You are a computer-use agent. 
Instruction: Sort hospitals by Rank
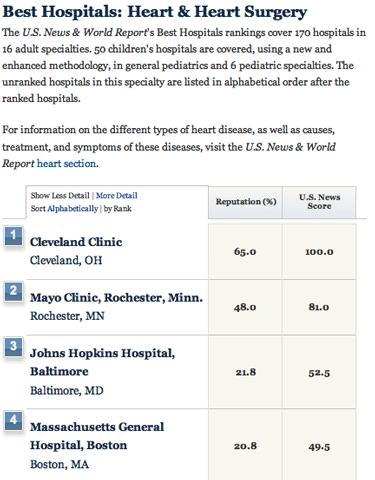tap(118, 209)
